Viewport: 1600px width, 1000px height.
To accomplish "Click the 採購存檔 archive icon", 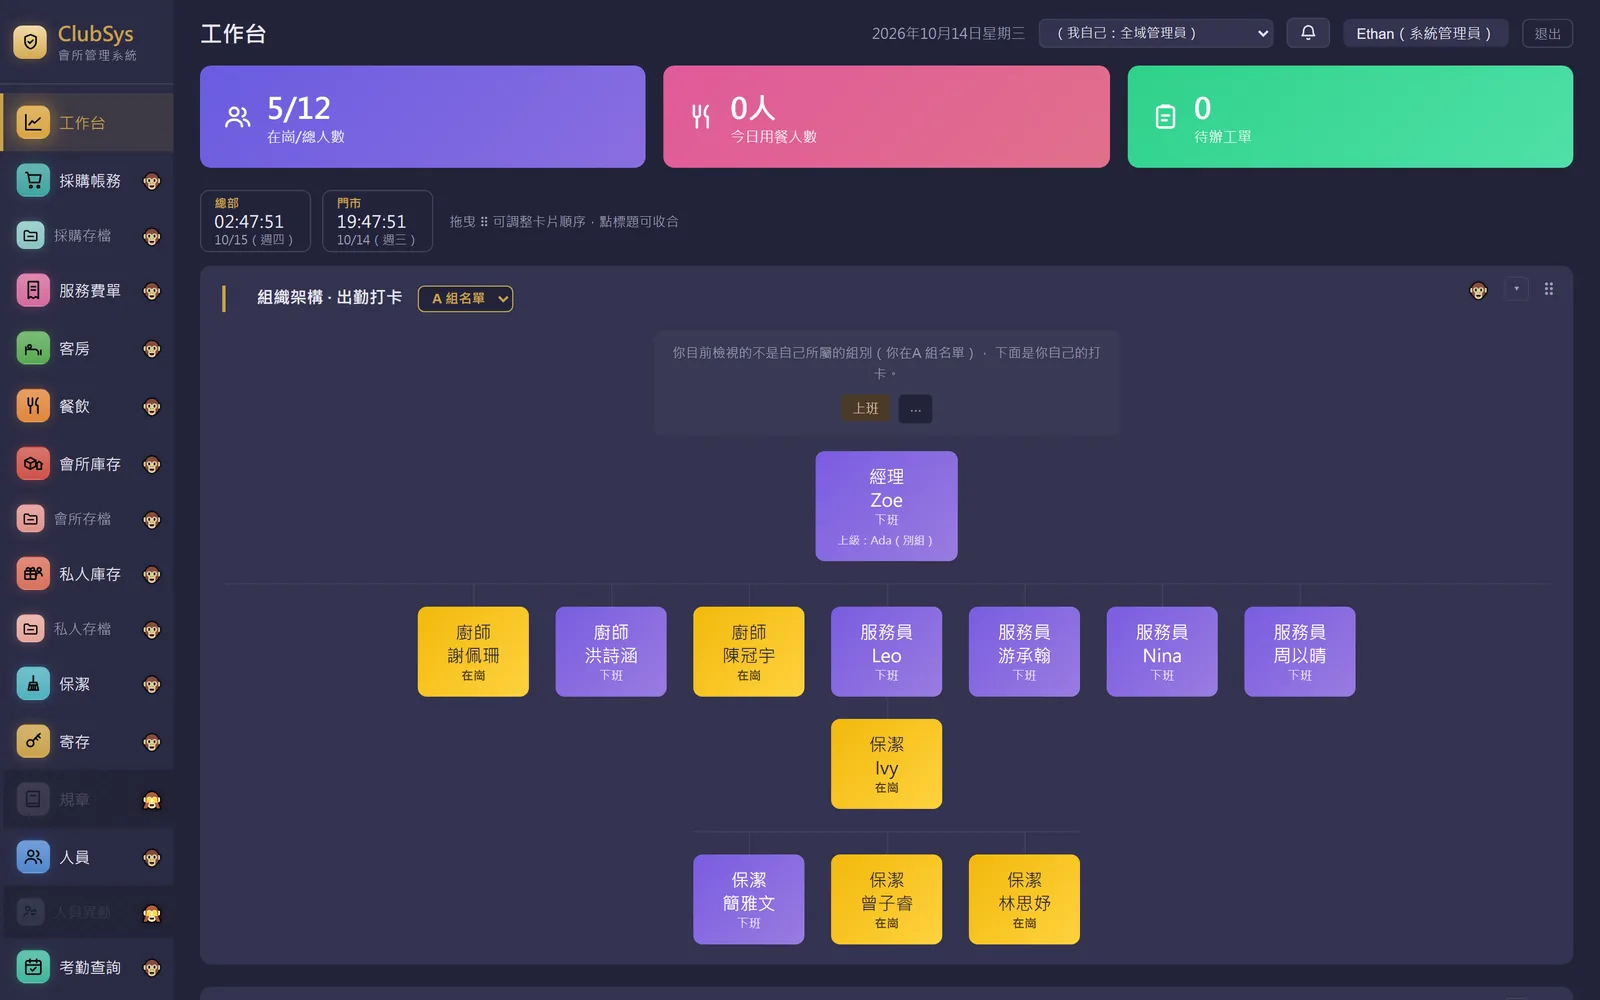I will tap(31, 236).
